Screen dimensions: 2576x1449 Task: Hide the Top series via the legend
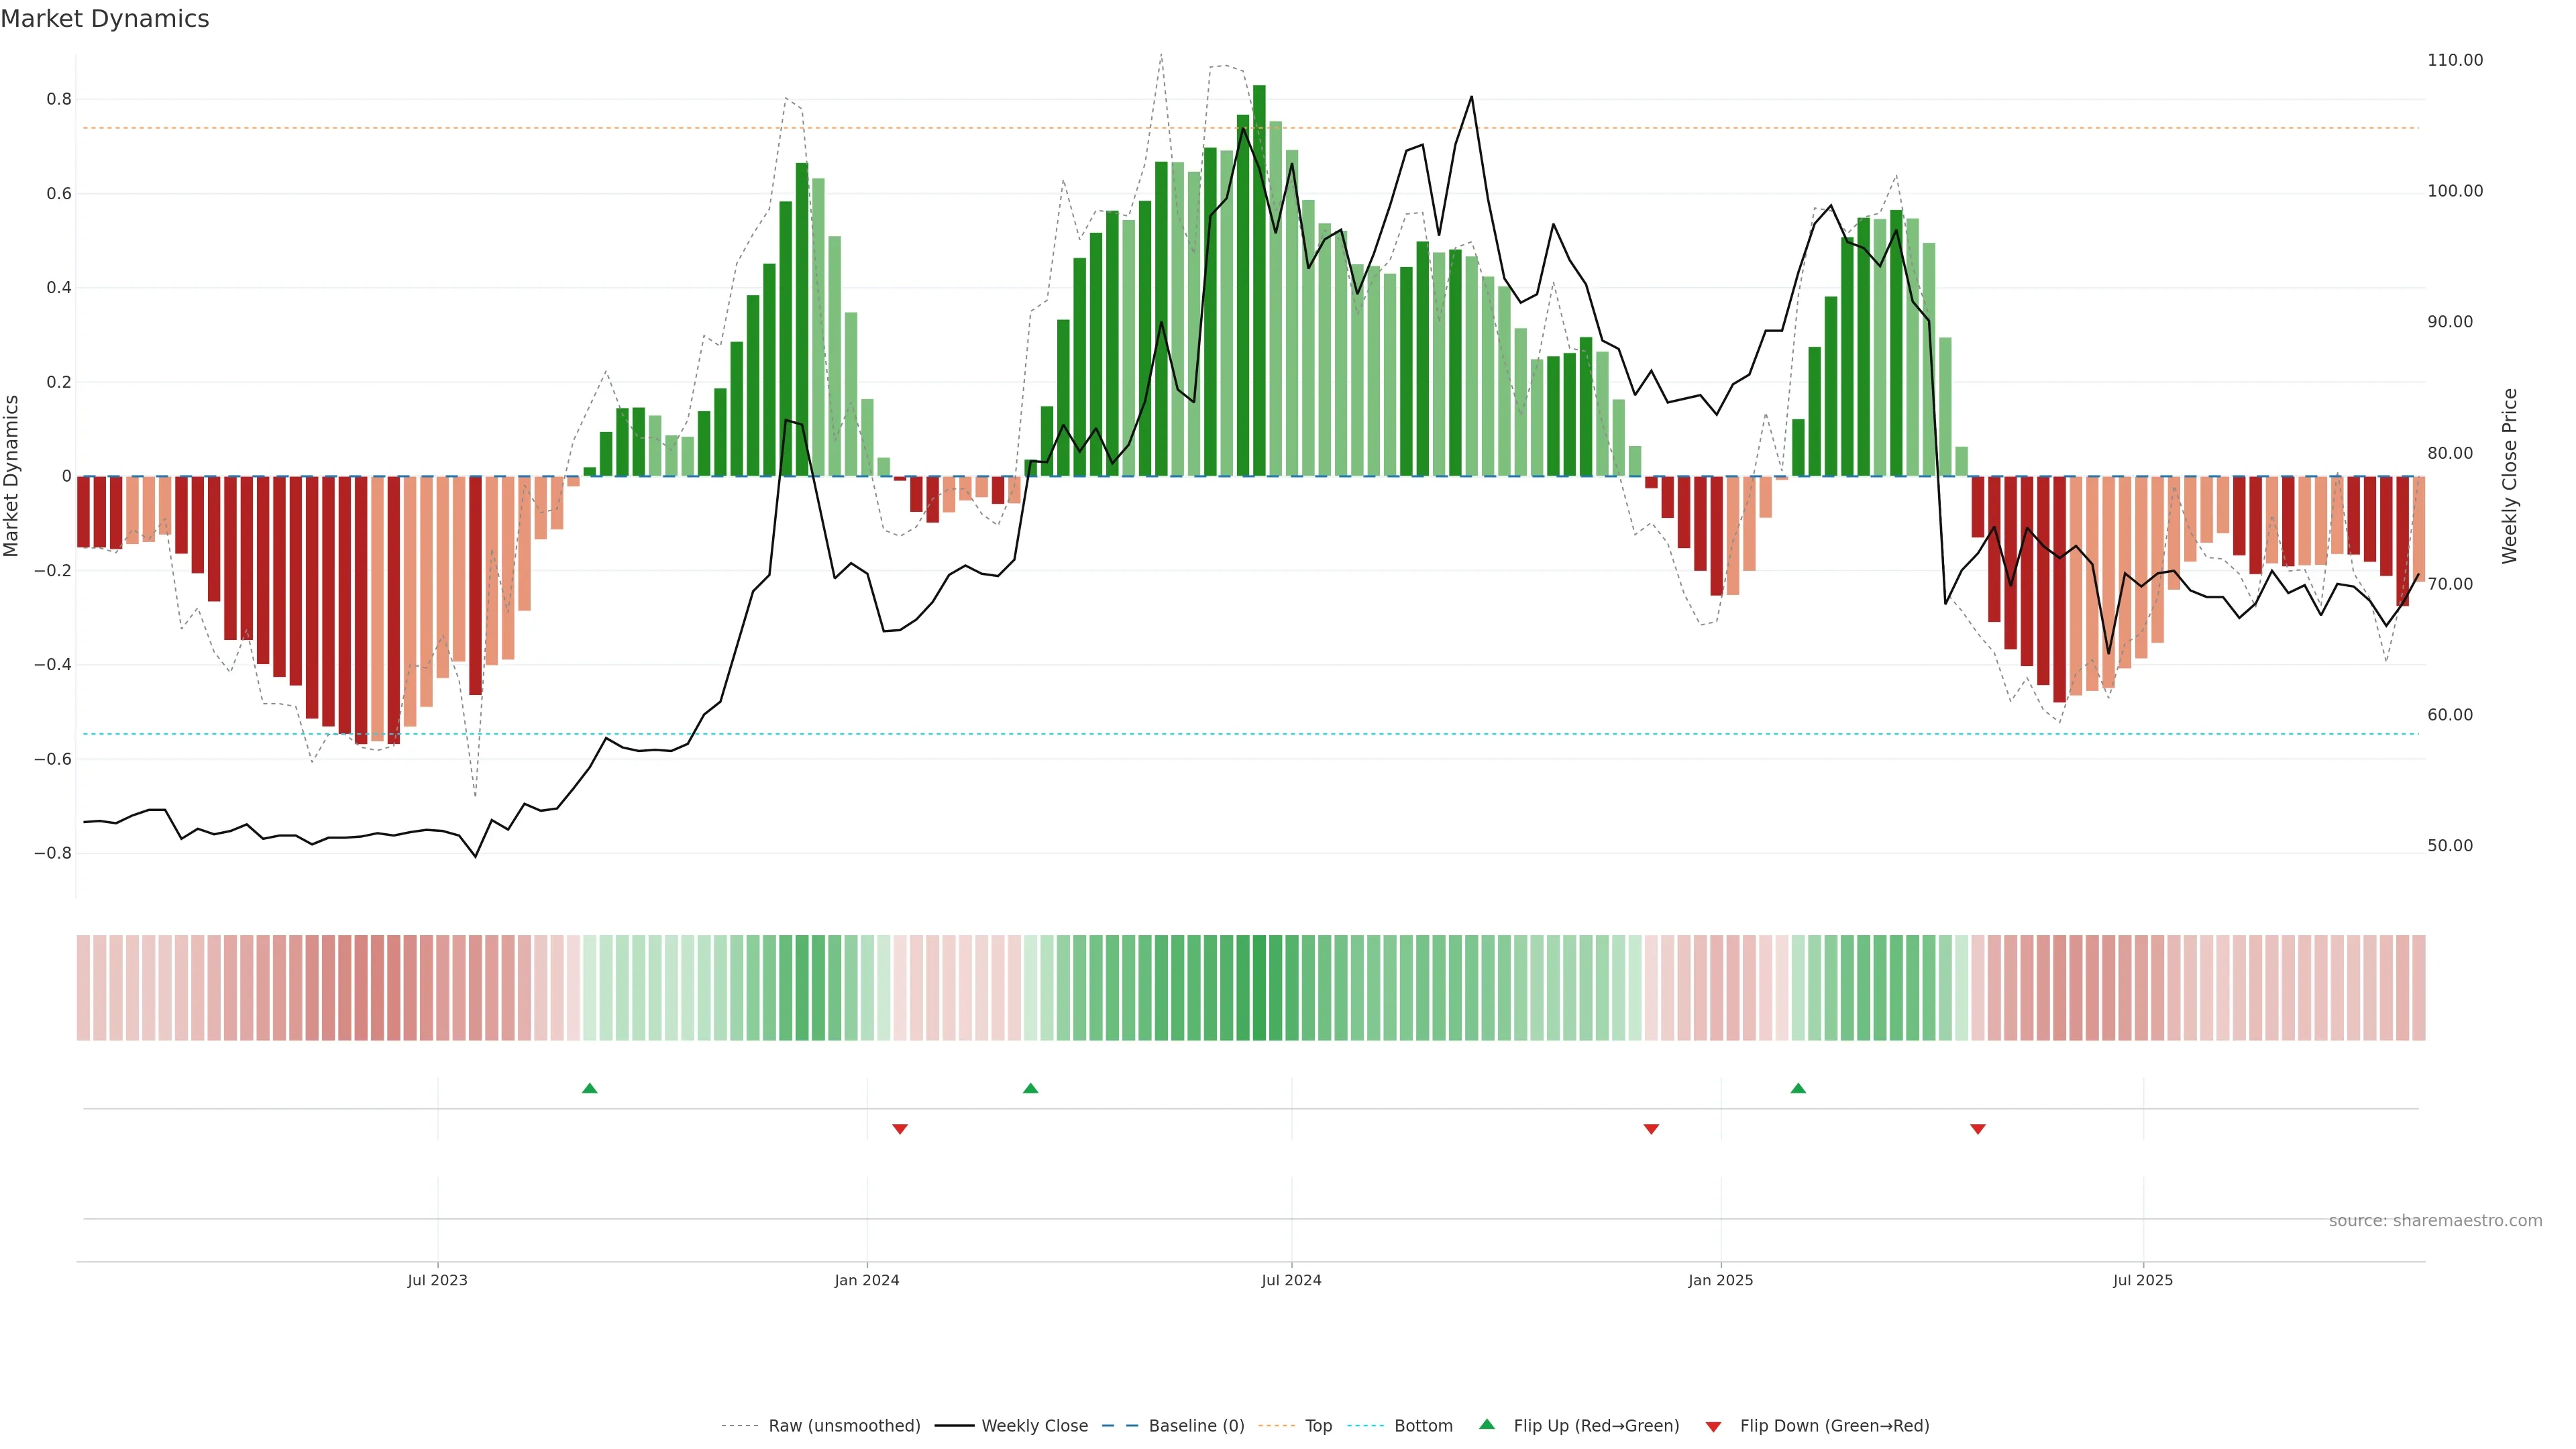click(1318, 1426)
